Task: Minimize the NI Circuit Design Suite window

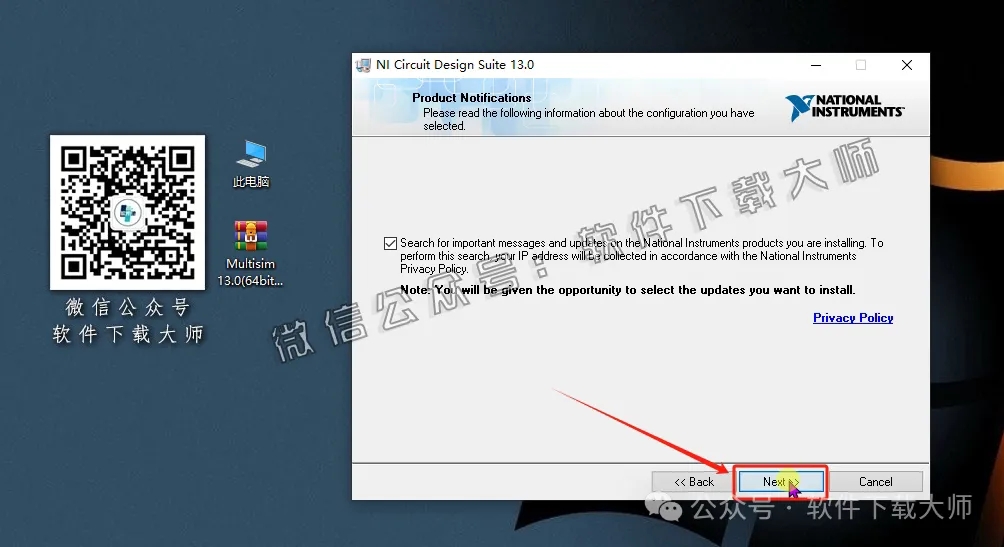Action: coord(814,65)
